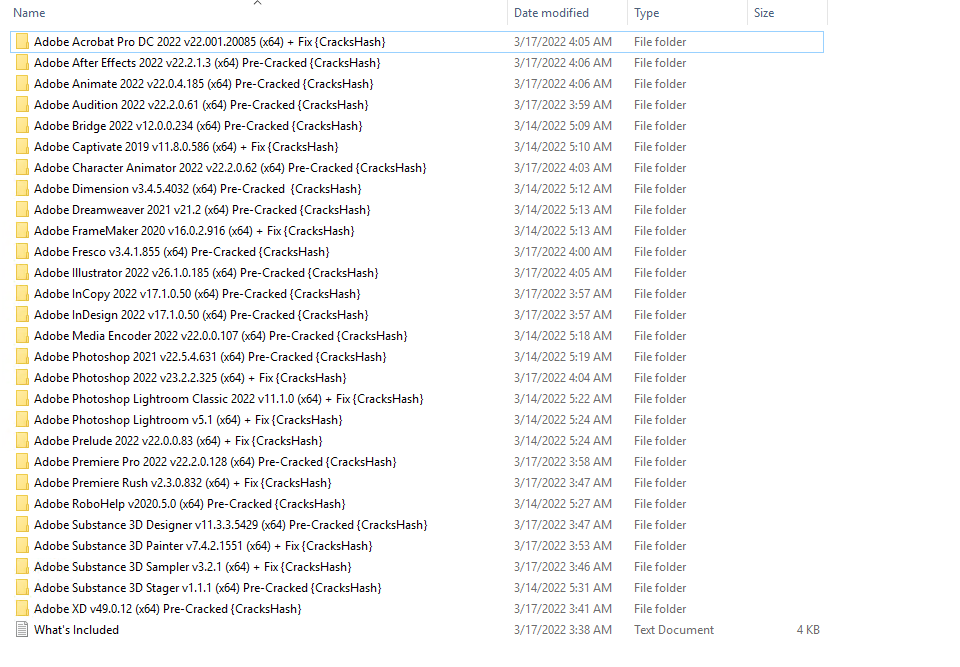Select Adobe Photoshop 2021 folder icon

(x=22, y=356)
